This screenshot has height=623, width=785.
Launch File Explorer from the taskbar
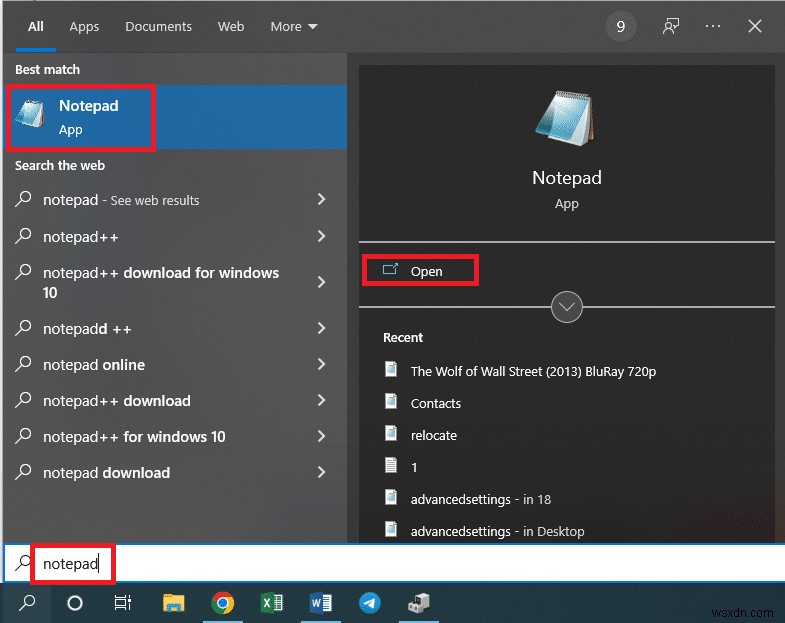[173, 602]
